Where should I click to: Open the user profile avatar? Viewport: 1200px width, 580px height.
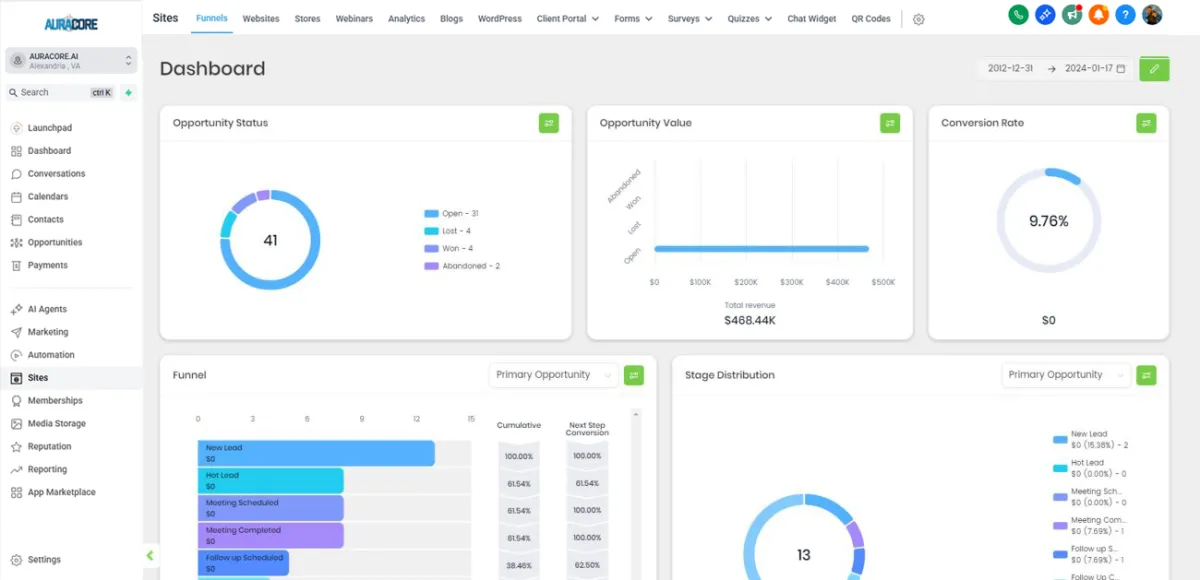tap(1153, 15)
